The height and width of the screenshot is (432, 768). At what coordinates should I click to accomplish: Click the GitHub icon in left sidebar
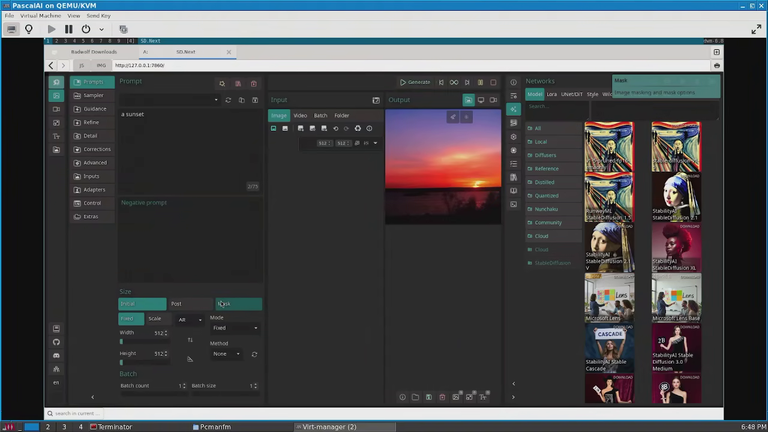click(x=56, y=342)
